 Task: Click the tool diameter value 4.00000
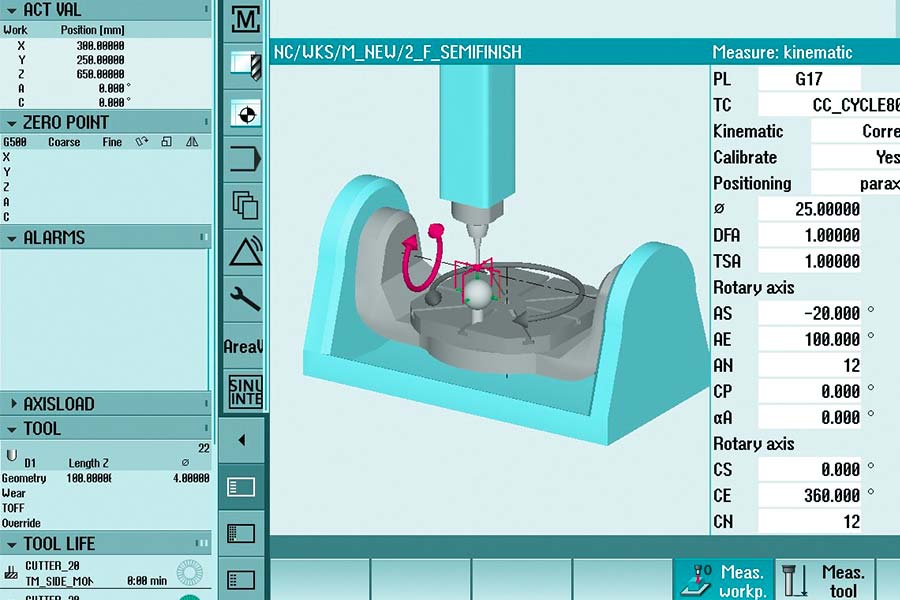tap(191, 478)
